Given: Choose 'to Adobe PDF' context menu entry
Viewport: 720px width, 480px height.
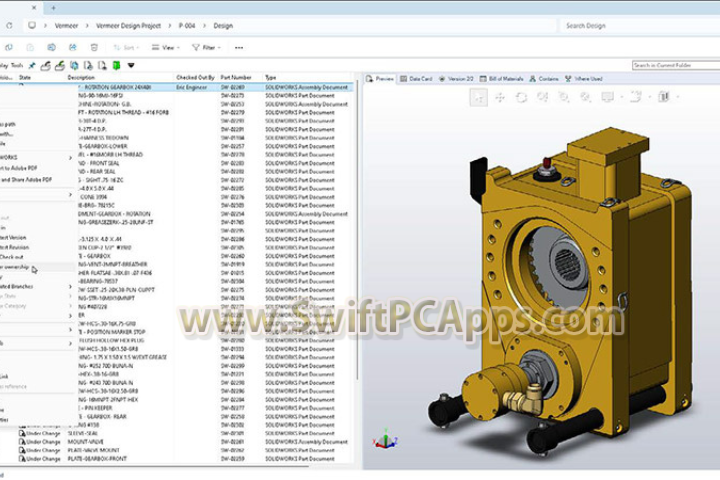Looking at the screenshot, I should (19, 168).
